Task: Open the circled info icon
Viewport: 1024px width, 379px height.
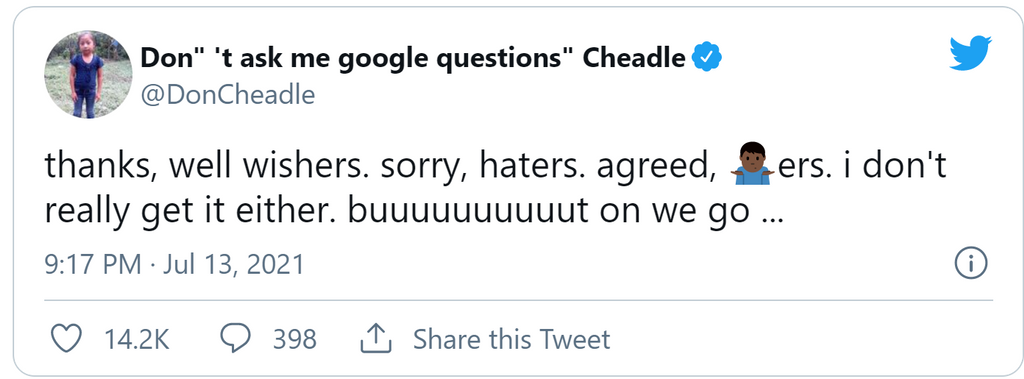Action: click(970, 265)
